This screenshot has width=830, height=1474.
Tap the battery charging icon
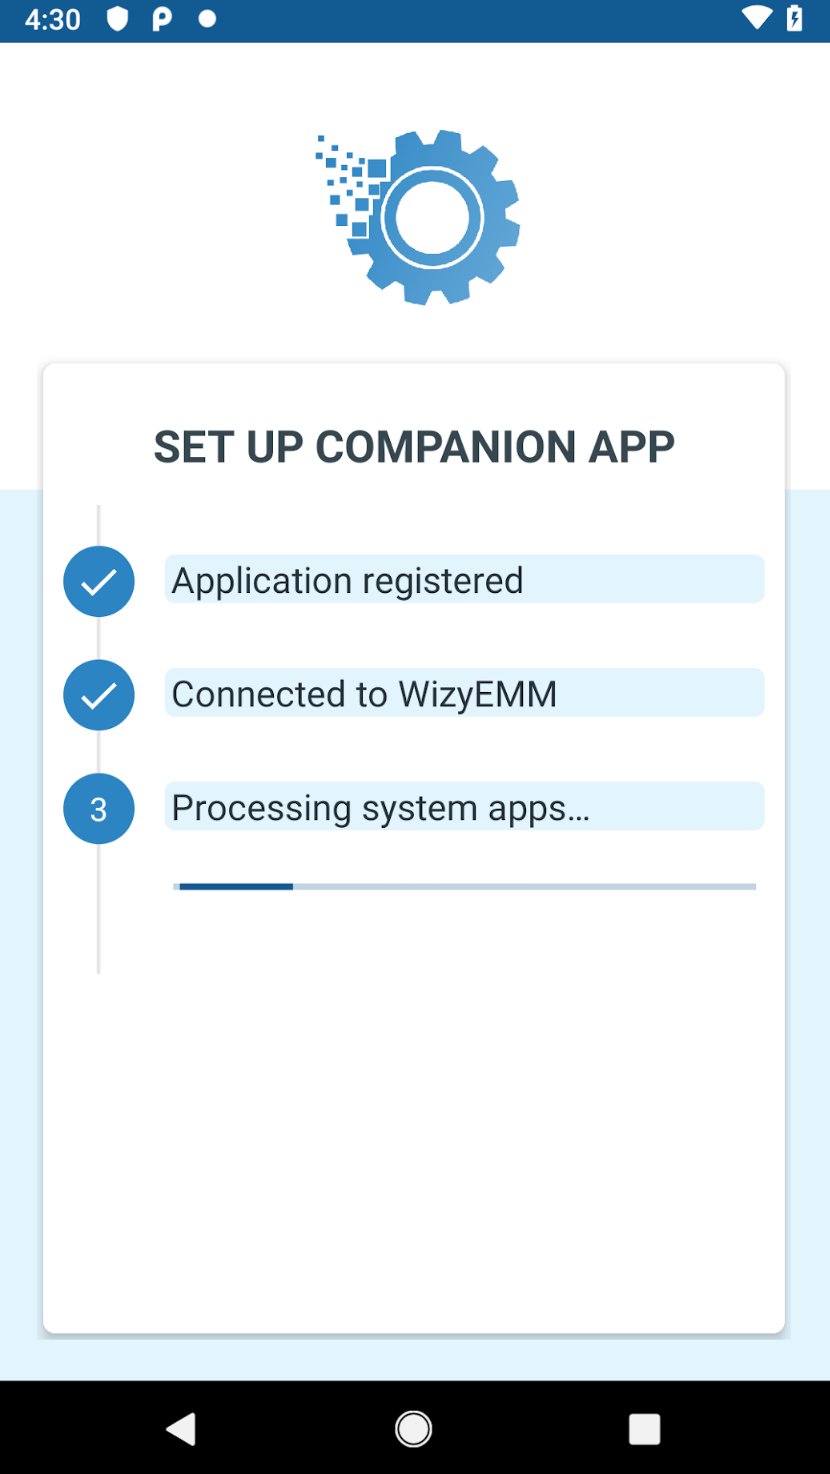click(795, 18)
